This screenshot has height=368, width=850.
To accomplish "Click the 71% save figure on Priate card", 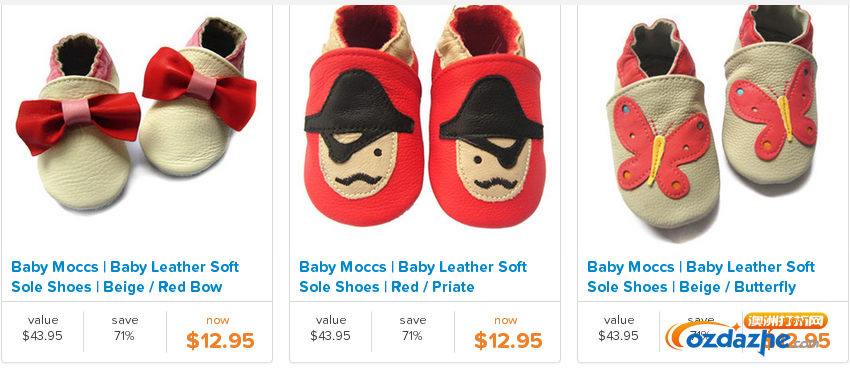I will [x=412, y=336].
